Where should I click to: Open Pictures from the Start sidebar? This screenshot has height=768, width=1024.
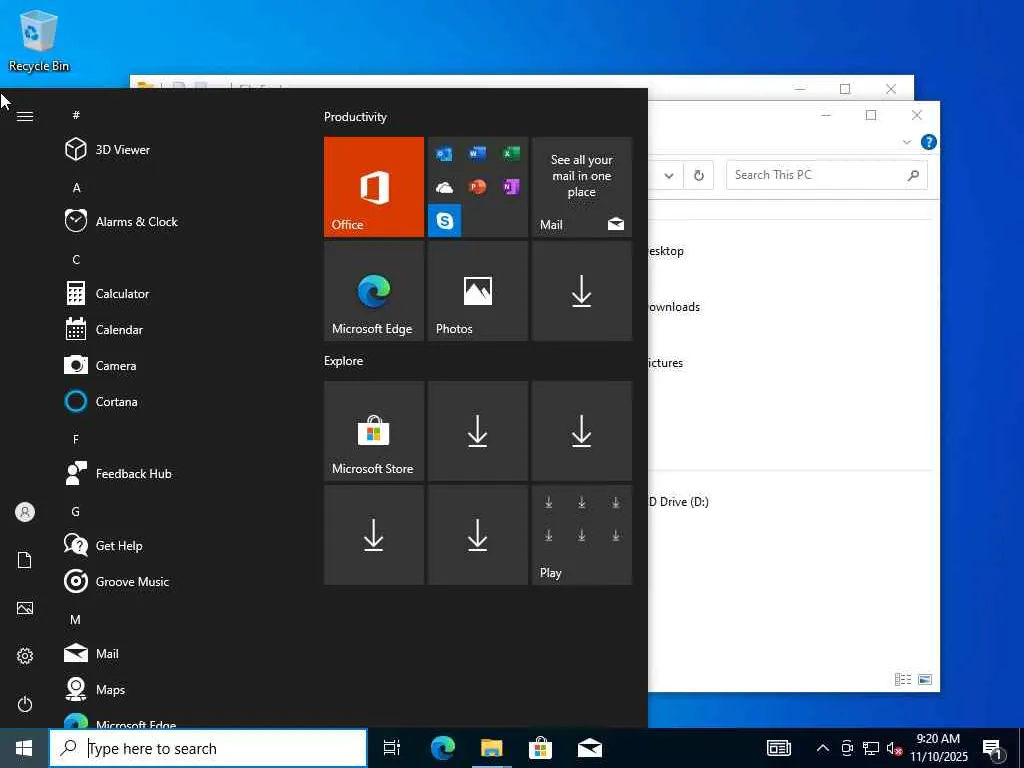25,608
